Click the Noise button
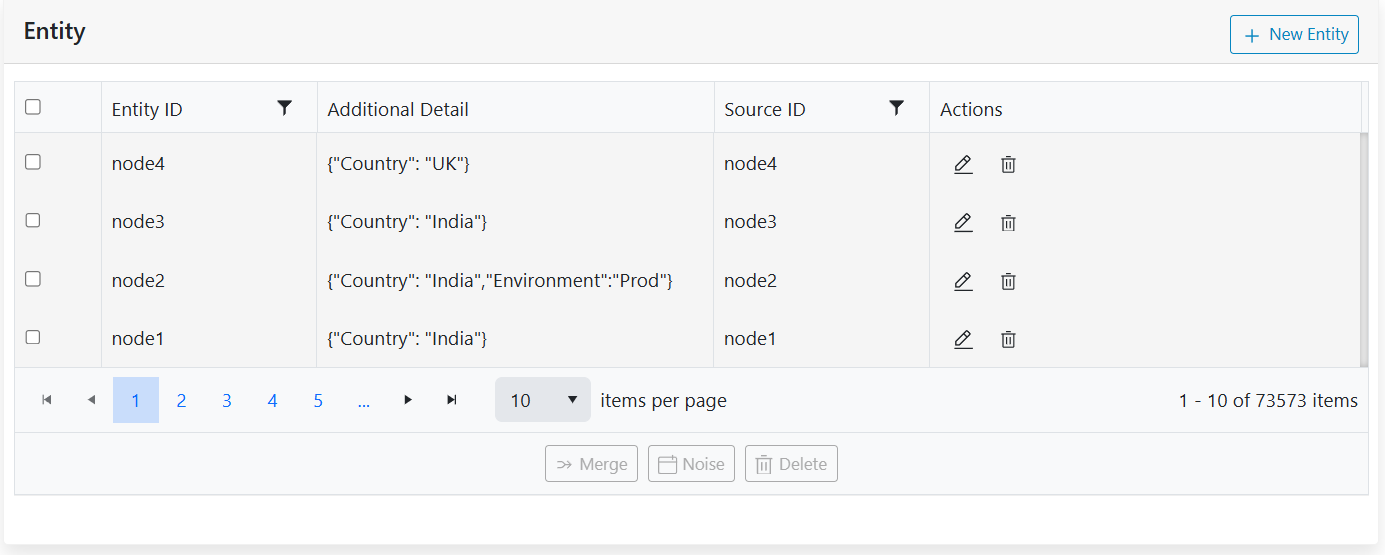1385x555 pixels. tap(691, 464)
